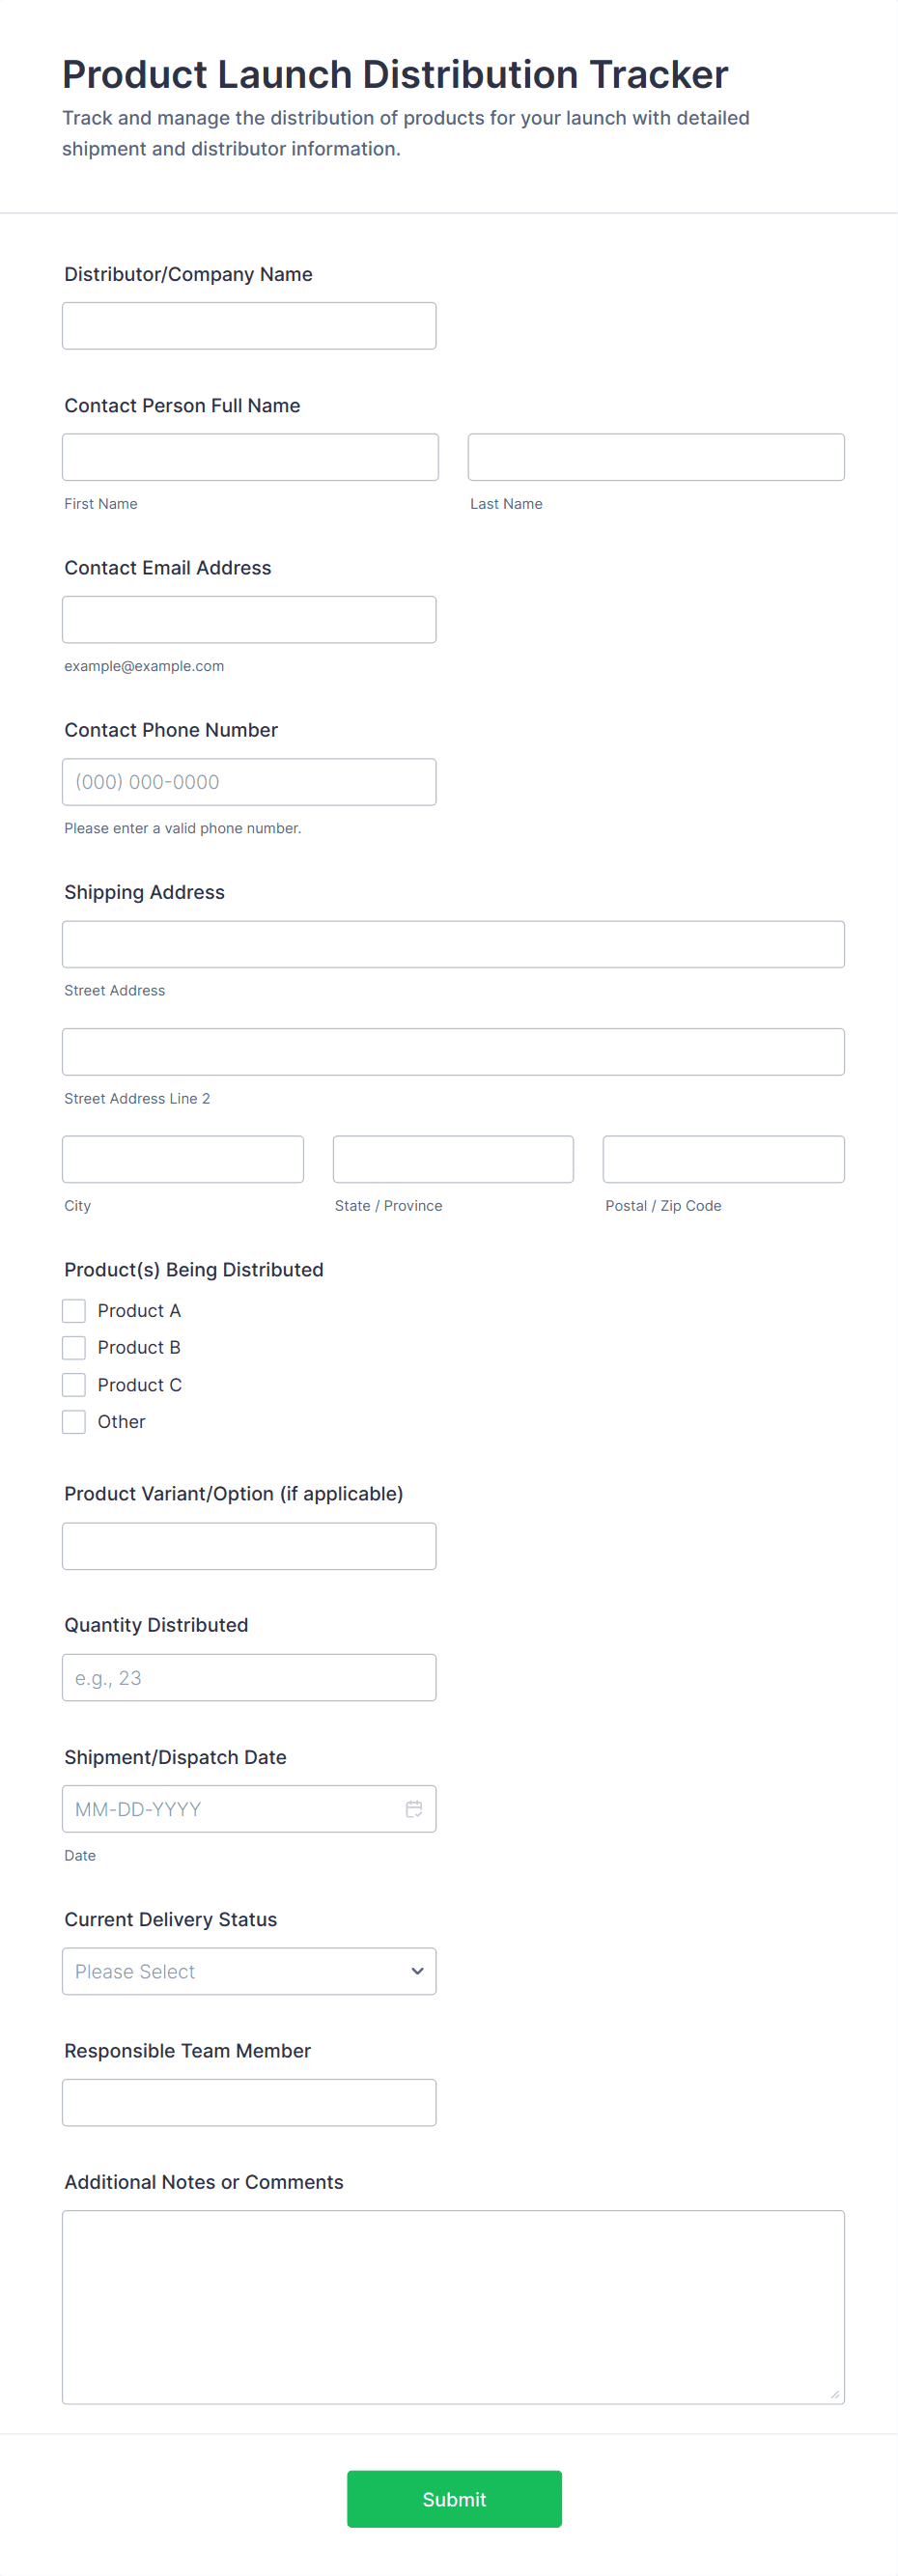The image size is (898, 2576).
Task: Click the Street Address Line 2 field
Action: coord(453,1051)
